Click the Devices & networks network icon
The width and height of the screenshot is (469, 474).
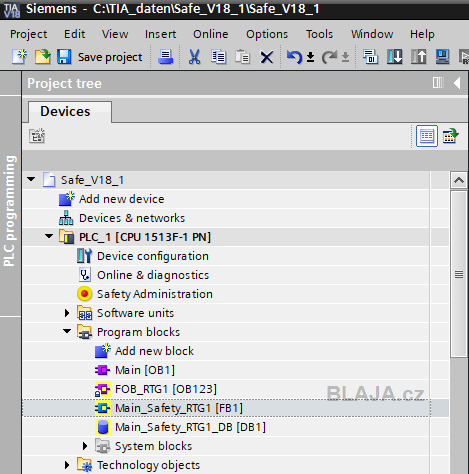click(66, 218)
